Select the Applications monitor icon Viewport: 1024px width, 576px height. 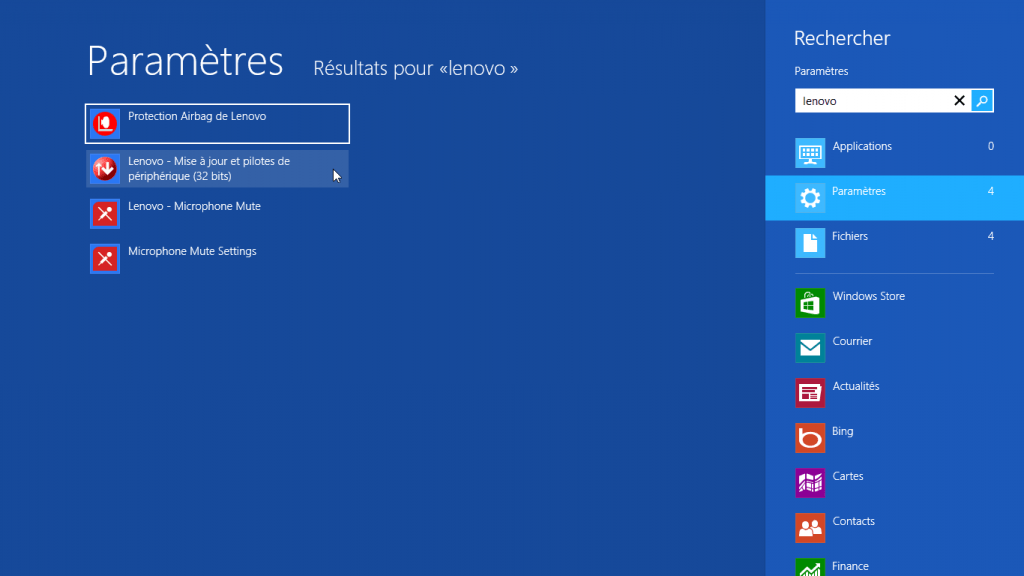point(810,153)
